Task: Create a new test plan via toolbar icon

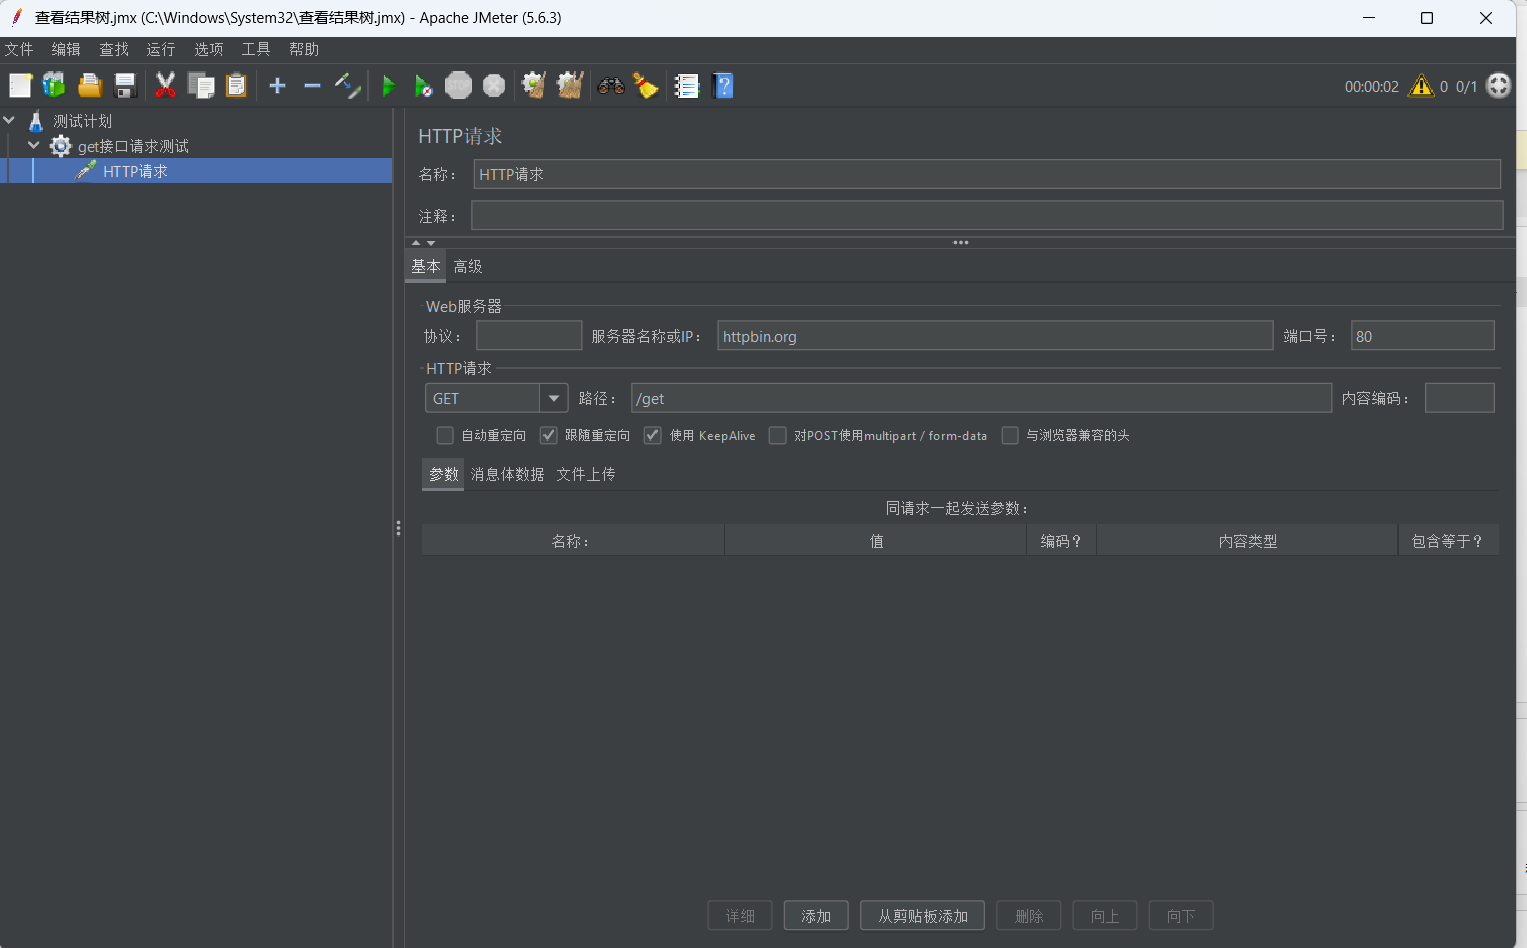Action: point(20,86)
